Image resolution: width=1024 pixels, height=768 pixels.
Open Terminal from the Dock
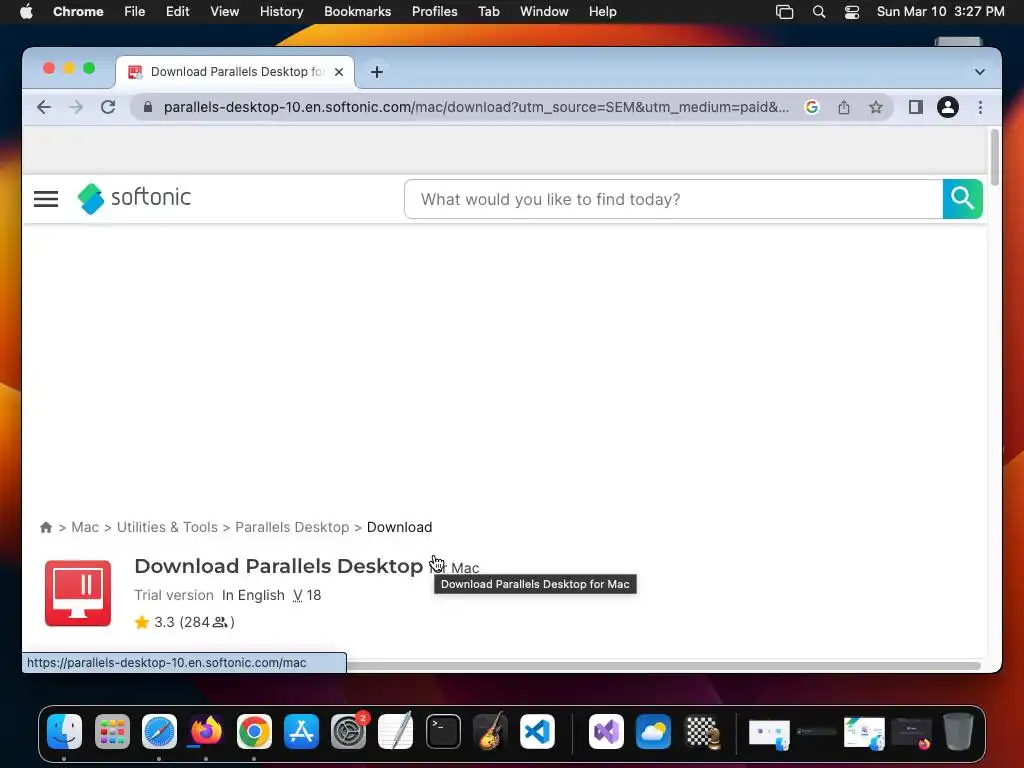(443, 731)
